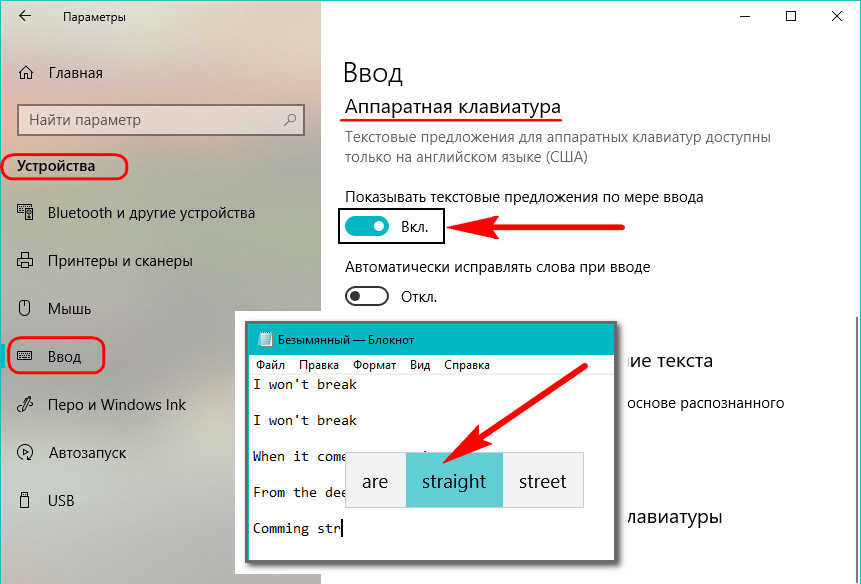This screenshot has height=584, width=861.
Task: Click the Ввод page title
Action: point(373,72)
